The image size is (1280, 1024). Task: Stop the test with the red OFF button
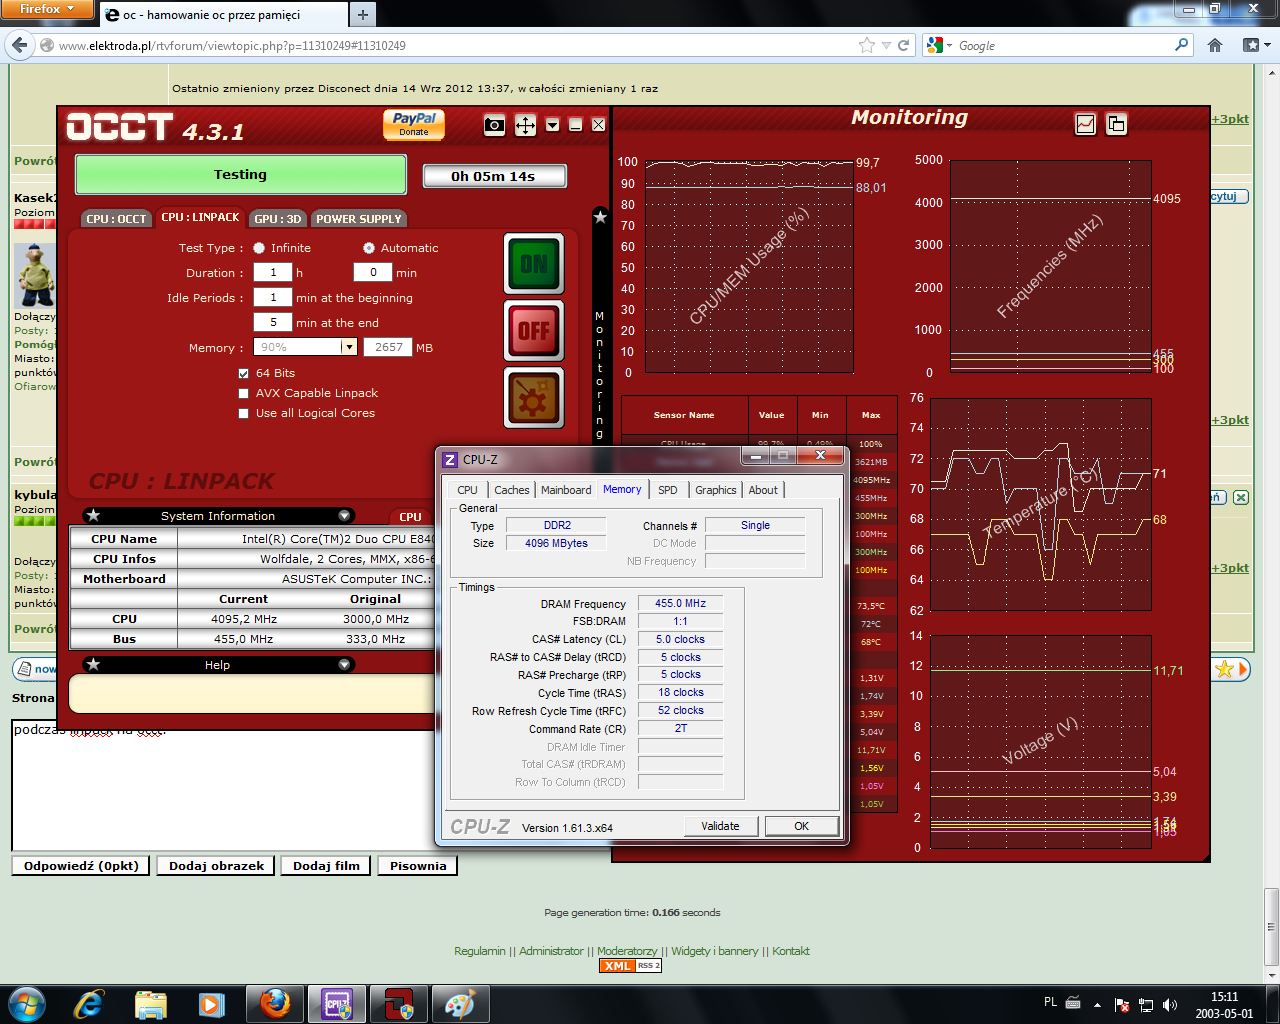(x=534, y=330)
